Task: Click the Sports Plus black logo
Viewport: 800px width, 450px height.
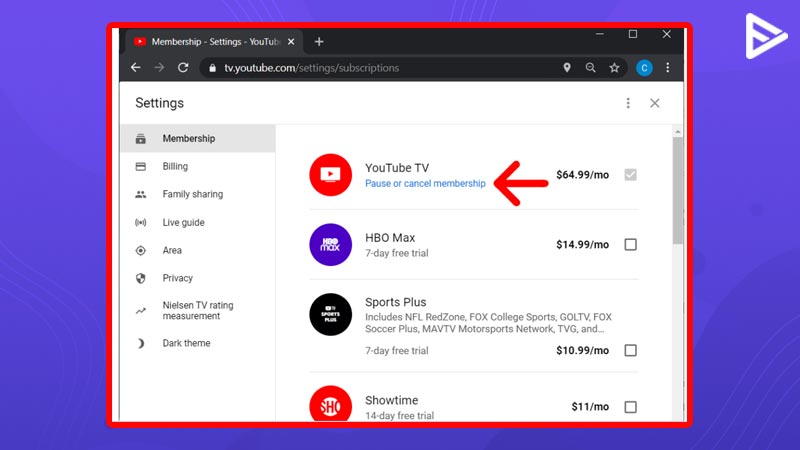Action: (331, 314)
